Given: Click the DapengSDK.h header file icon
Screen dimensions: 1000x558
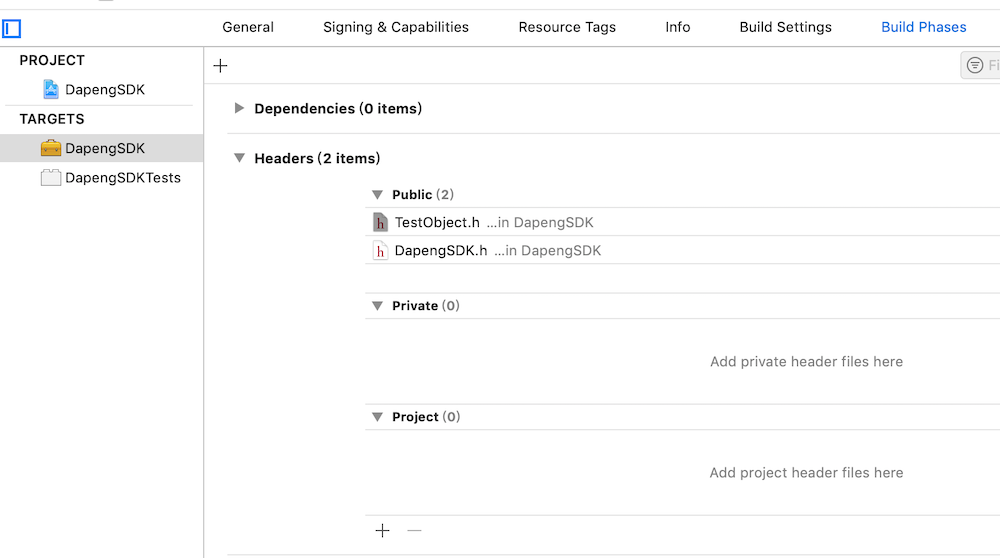Looking at the screenshot, I should pos(380,251).
